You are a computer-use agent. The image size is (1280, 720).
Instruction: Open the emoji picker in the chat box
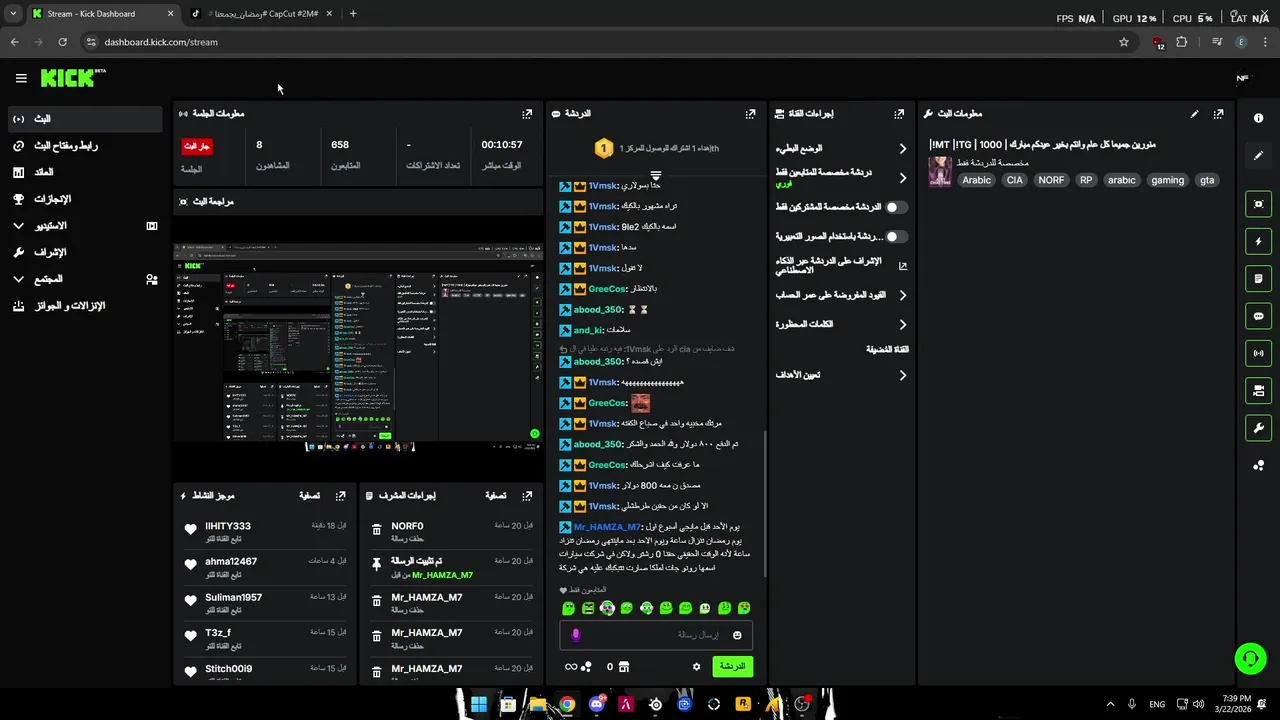point(737,635)
